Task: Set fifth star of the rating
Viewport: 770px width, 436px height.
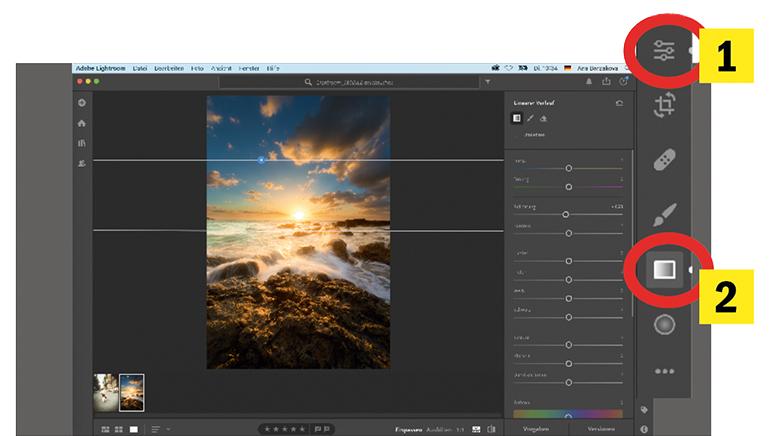Action: tap(302, 429)
